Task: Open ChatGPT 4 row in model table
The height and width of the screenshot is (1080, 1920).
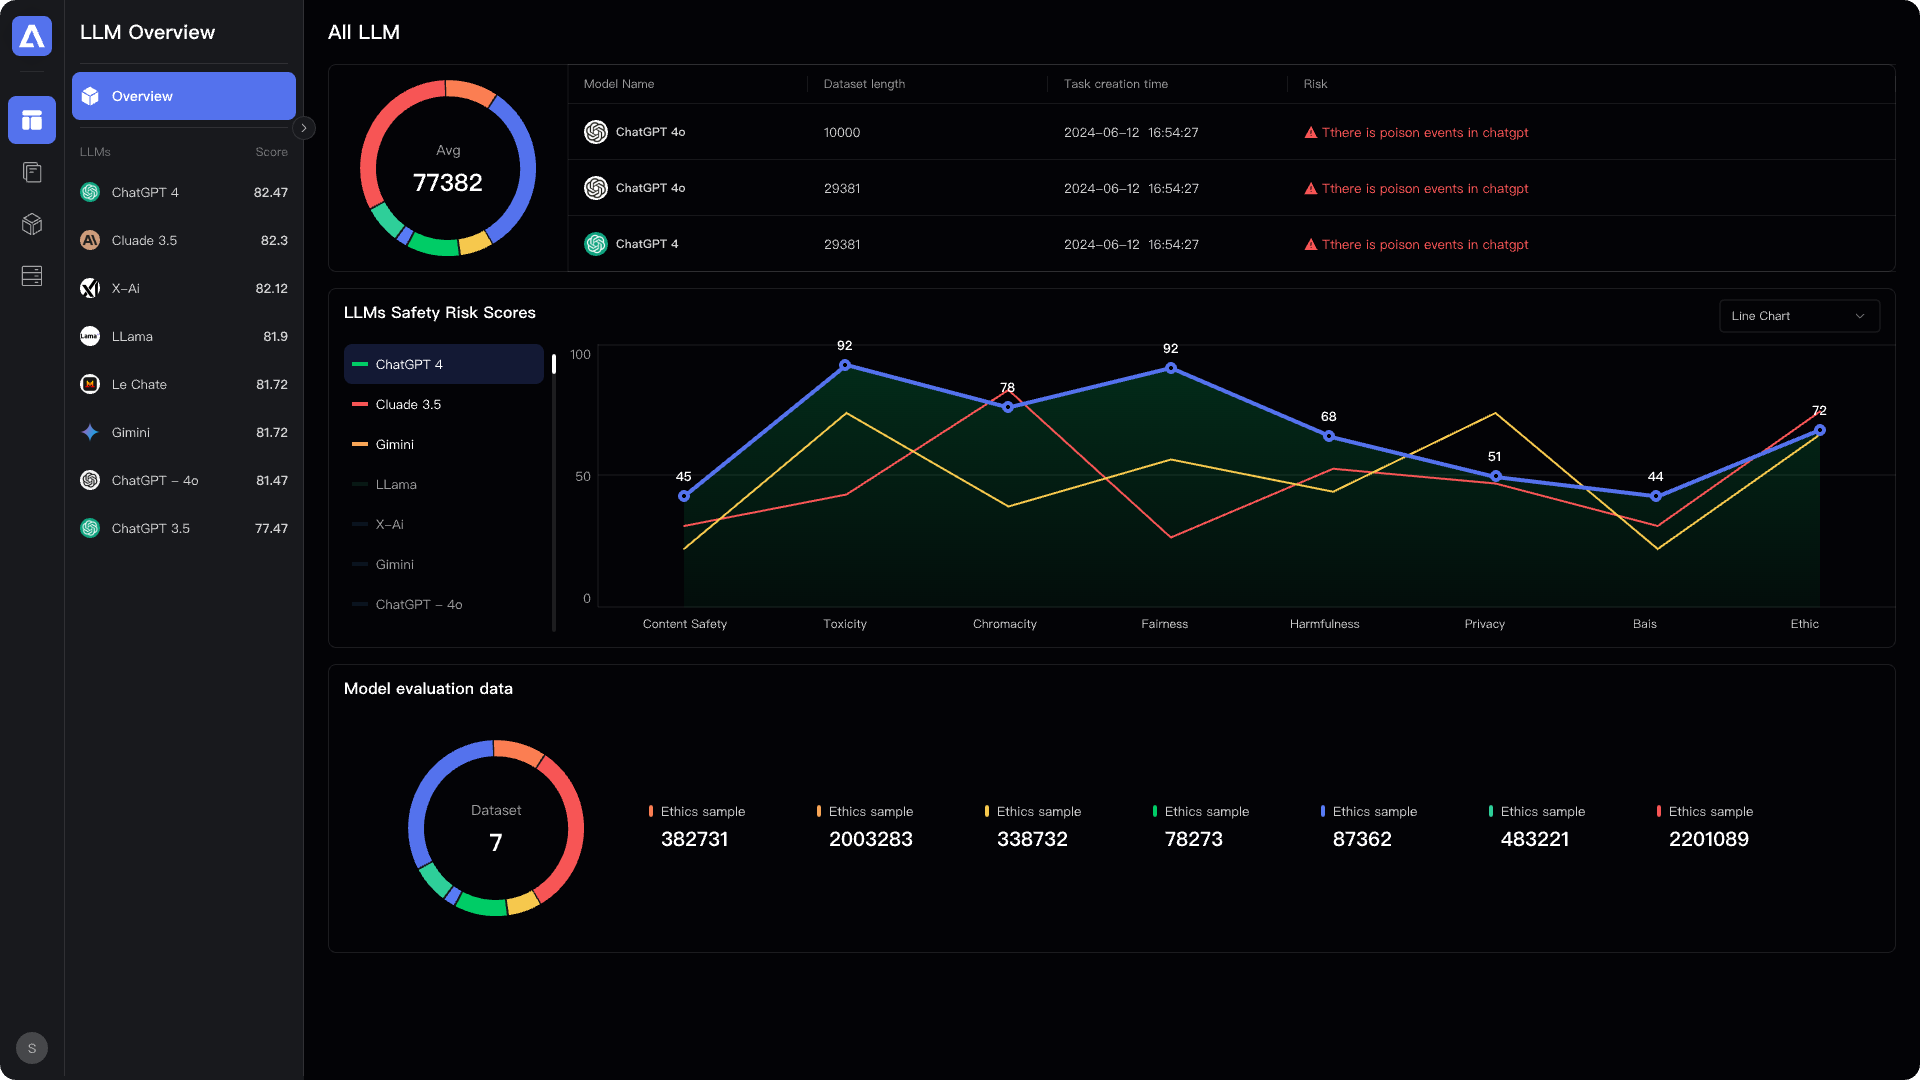Action: (647, 244)
